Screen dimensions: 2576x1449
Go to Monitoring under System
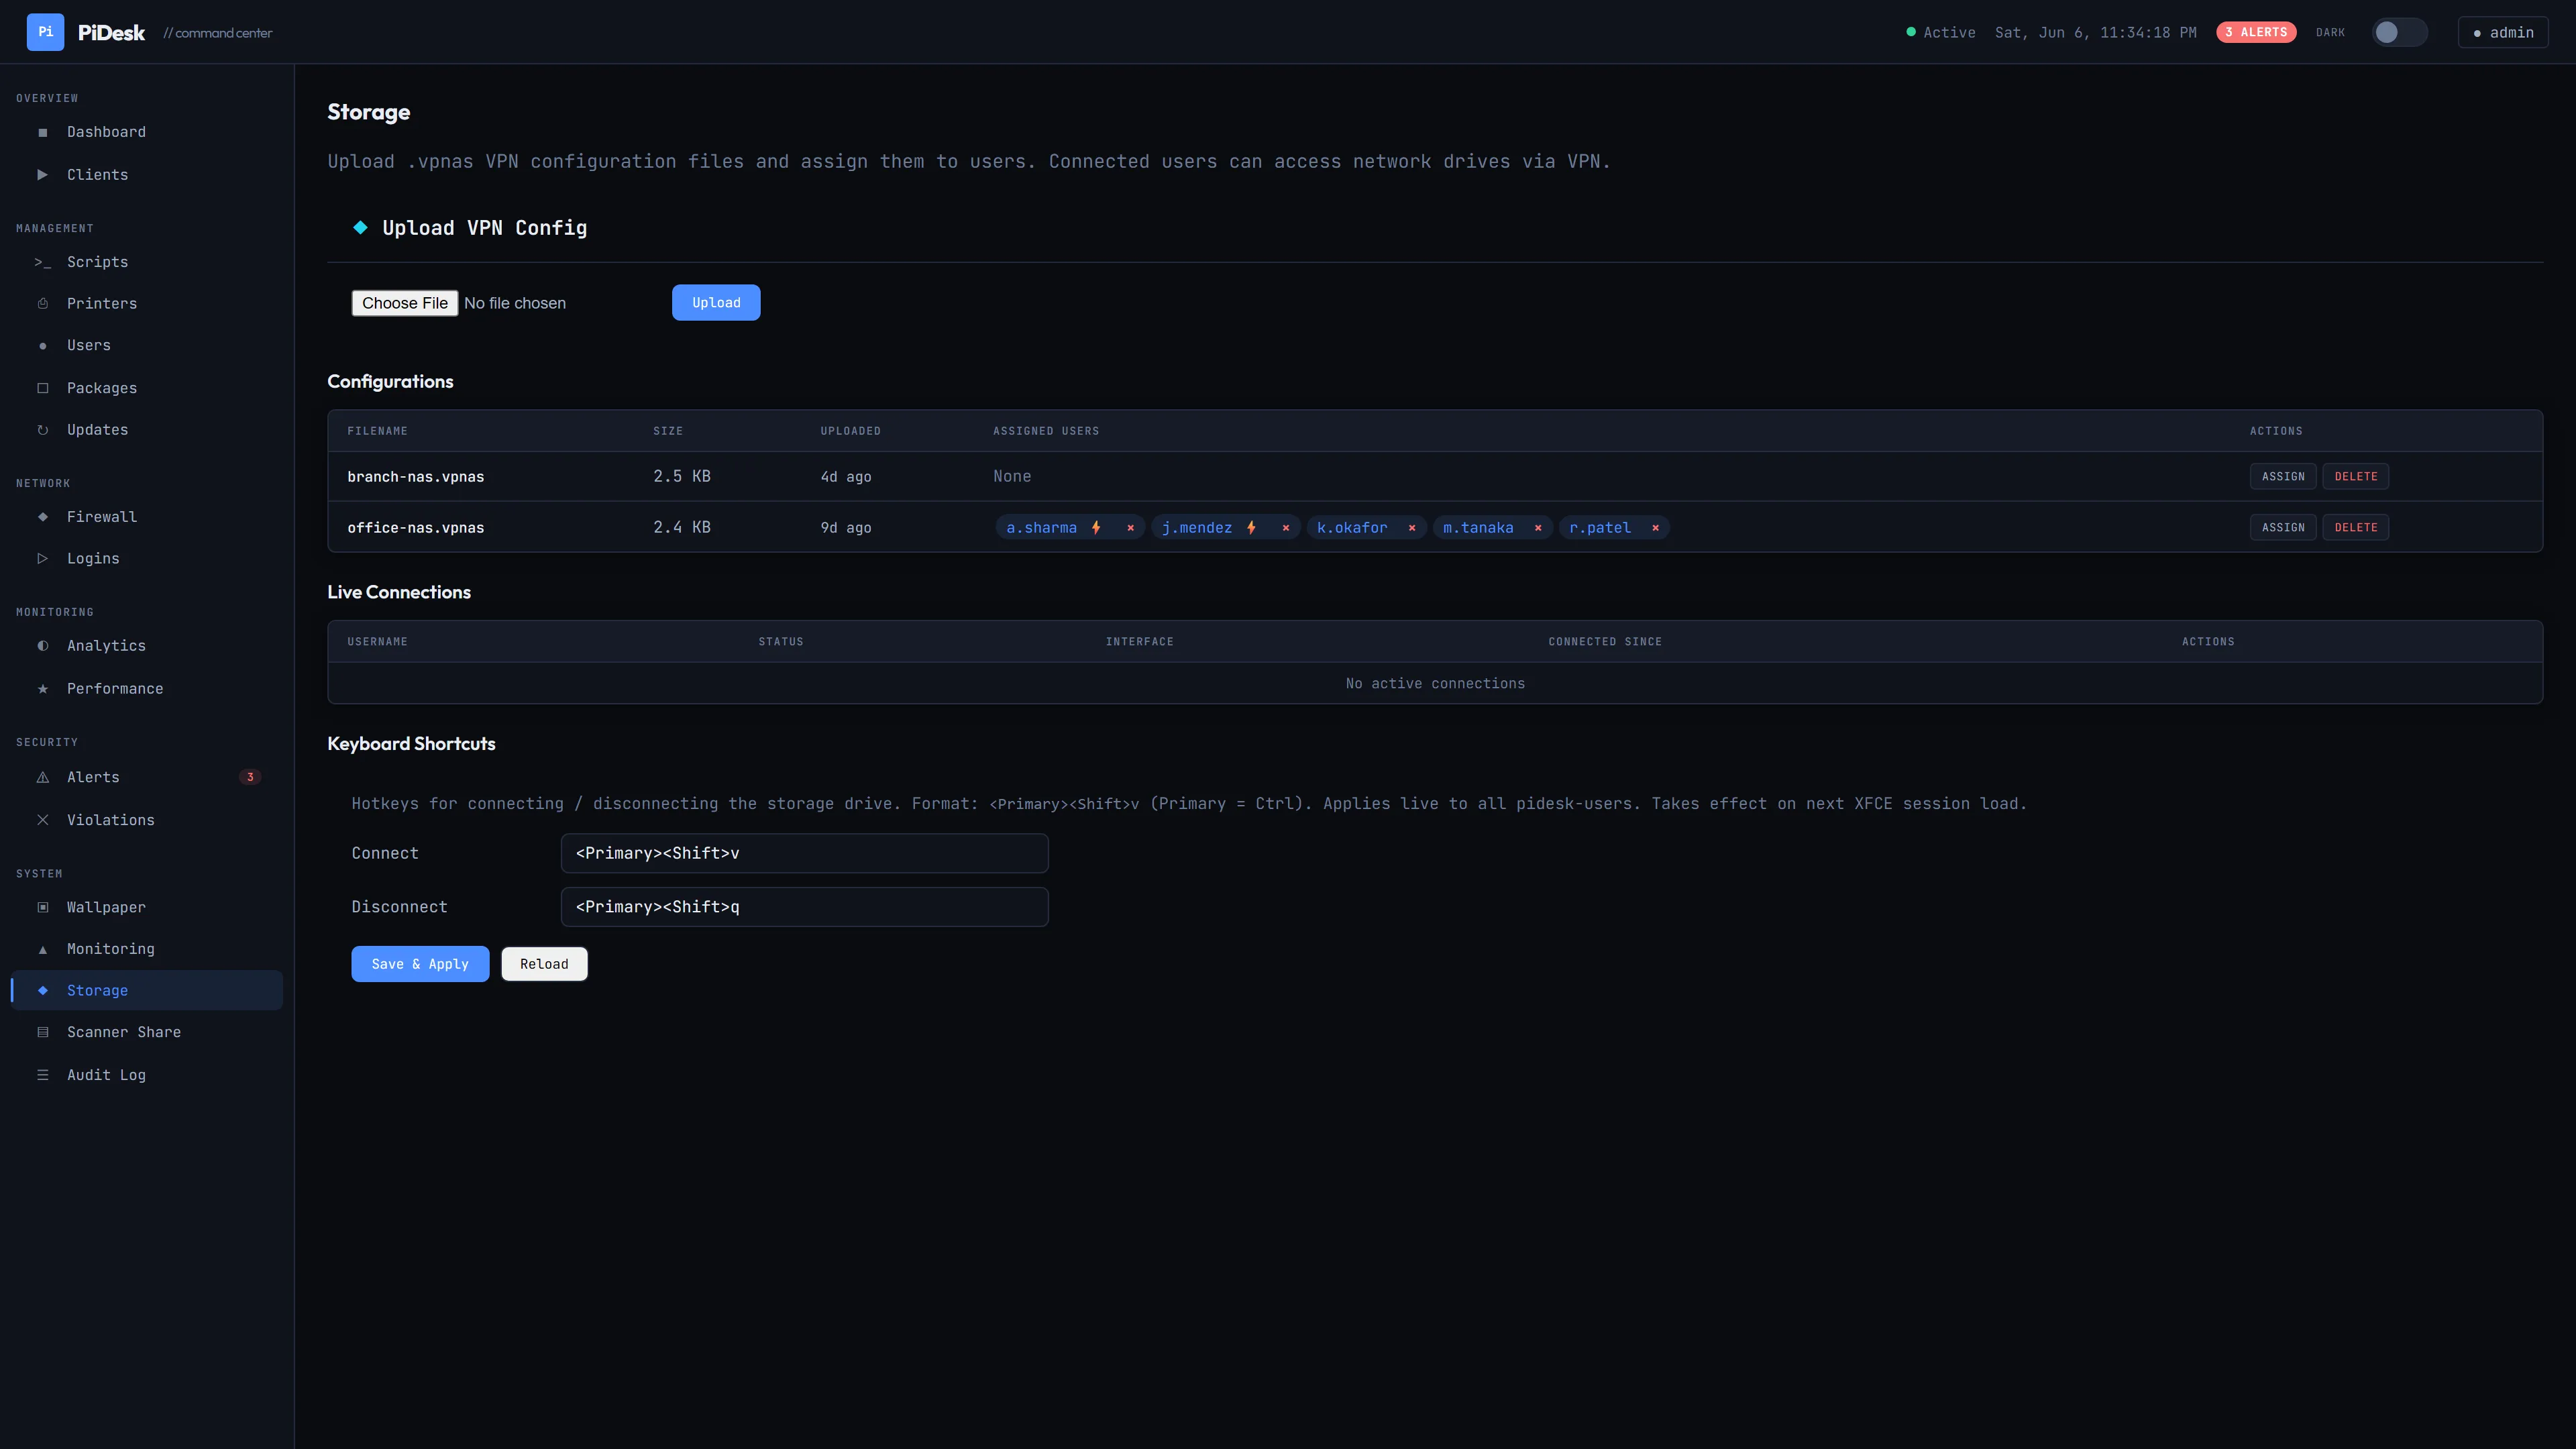[146, 949]
